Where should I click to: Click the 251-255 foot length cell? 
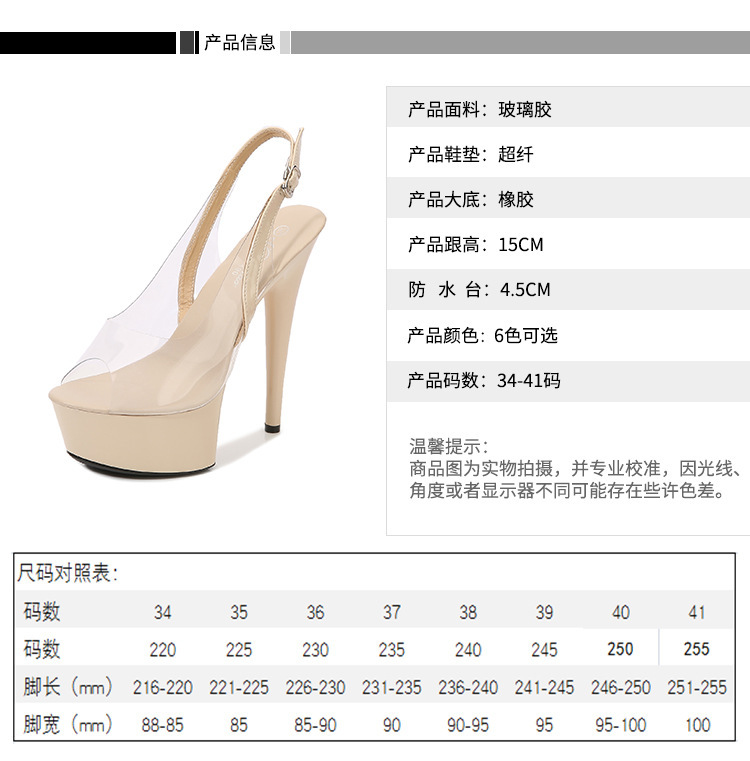point(697,687)
